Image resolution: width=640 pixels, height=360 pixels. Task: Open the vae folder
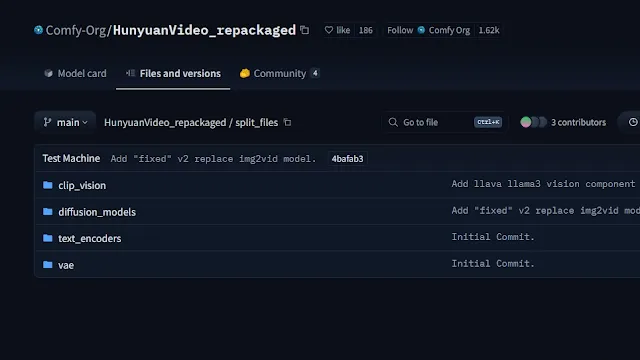point(66,265)
